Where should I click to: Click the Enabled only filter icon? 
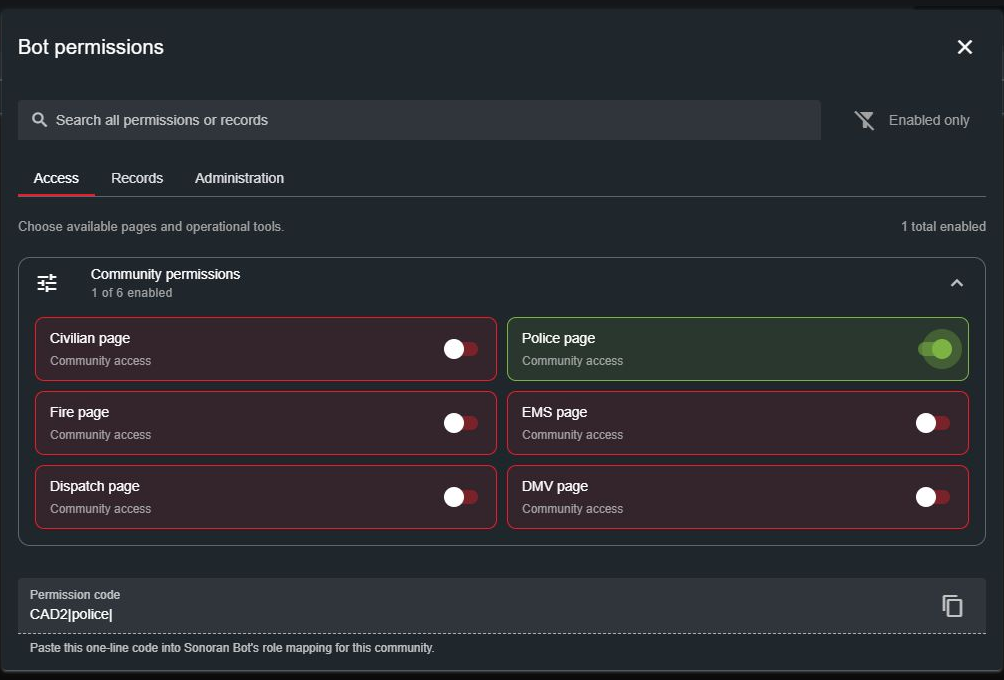pyautogui.click(x=864, y=120)
